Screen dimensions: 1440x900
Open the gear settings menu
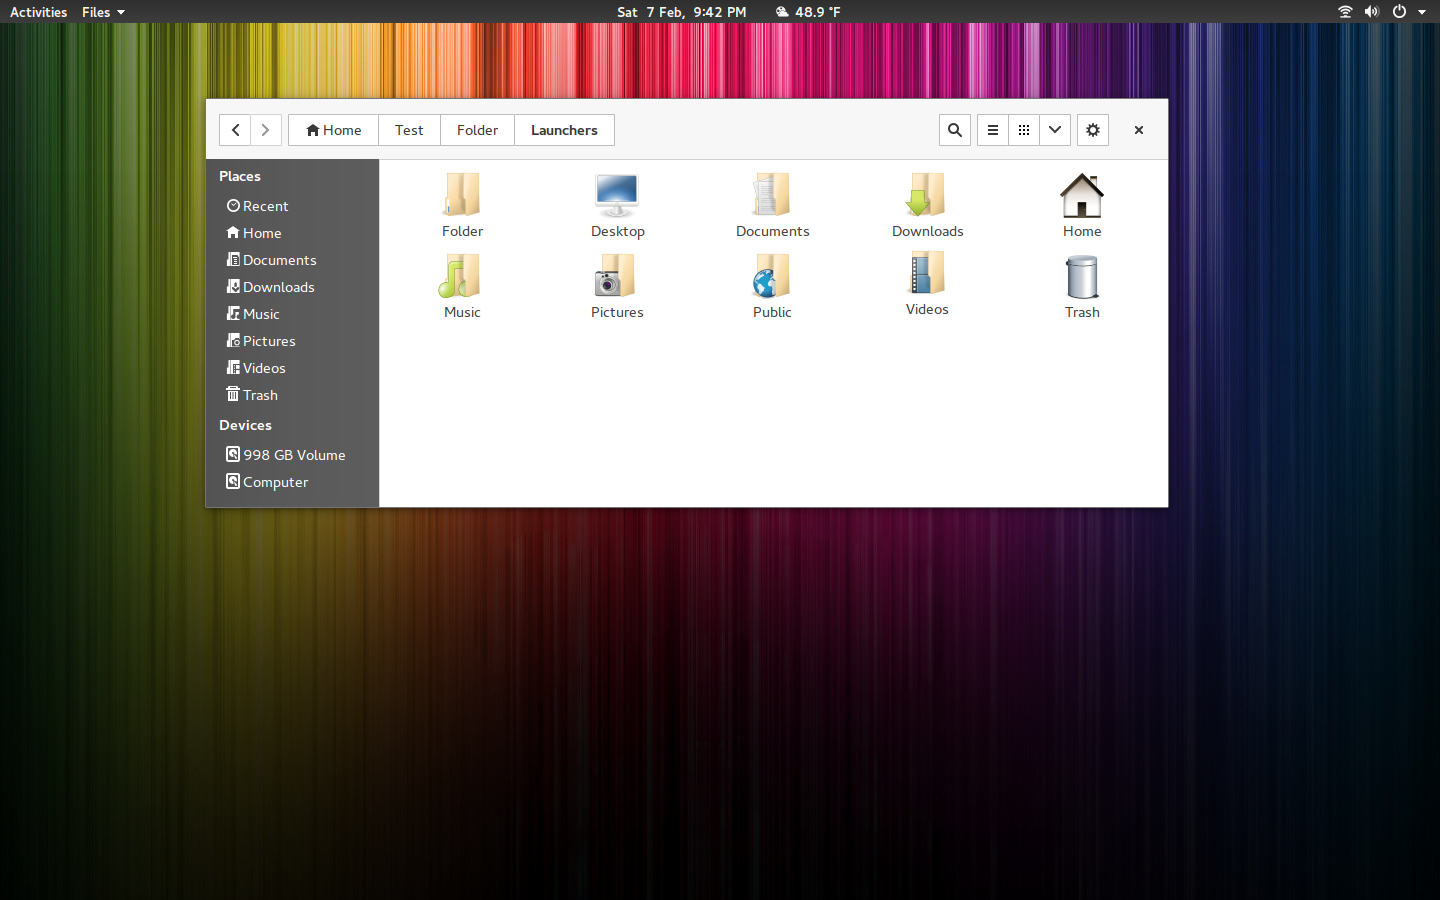pyautogui.click(x=1093, y=130)
